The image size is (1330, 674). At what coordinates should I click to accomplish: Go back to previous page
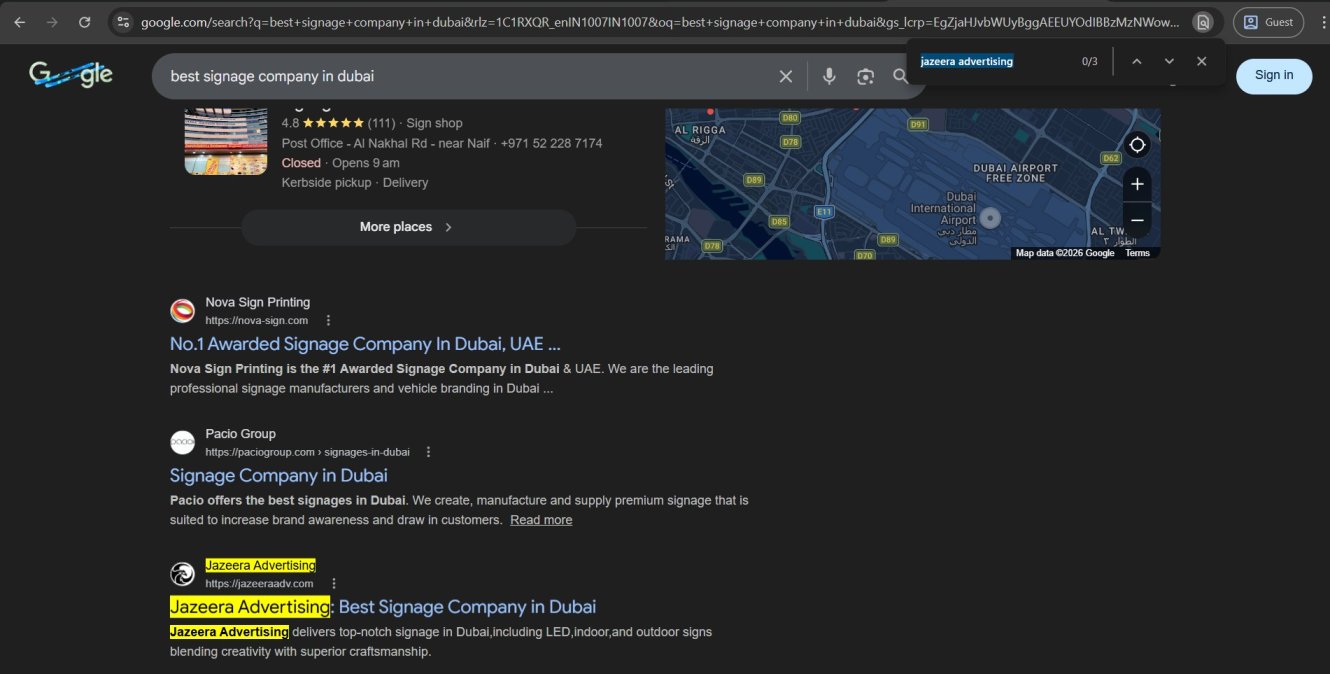pos(20,22)
